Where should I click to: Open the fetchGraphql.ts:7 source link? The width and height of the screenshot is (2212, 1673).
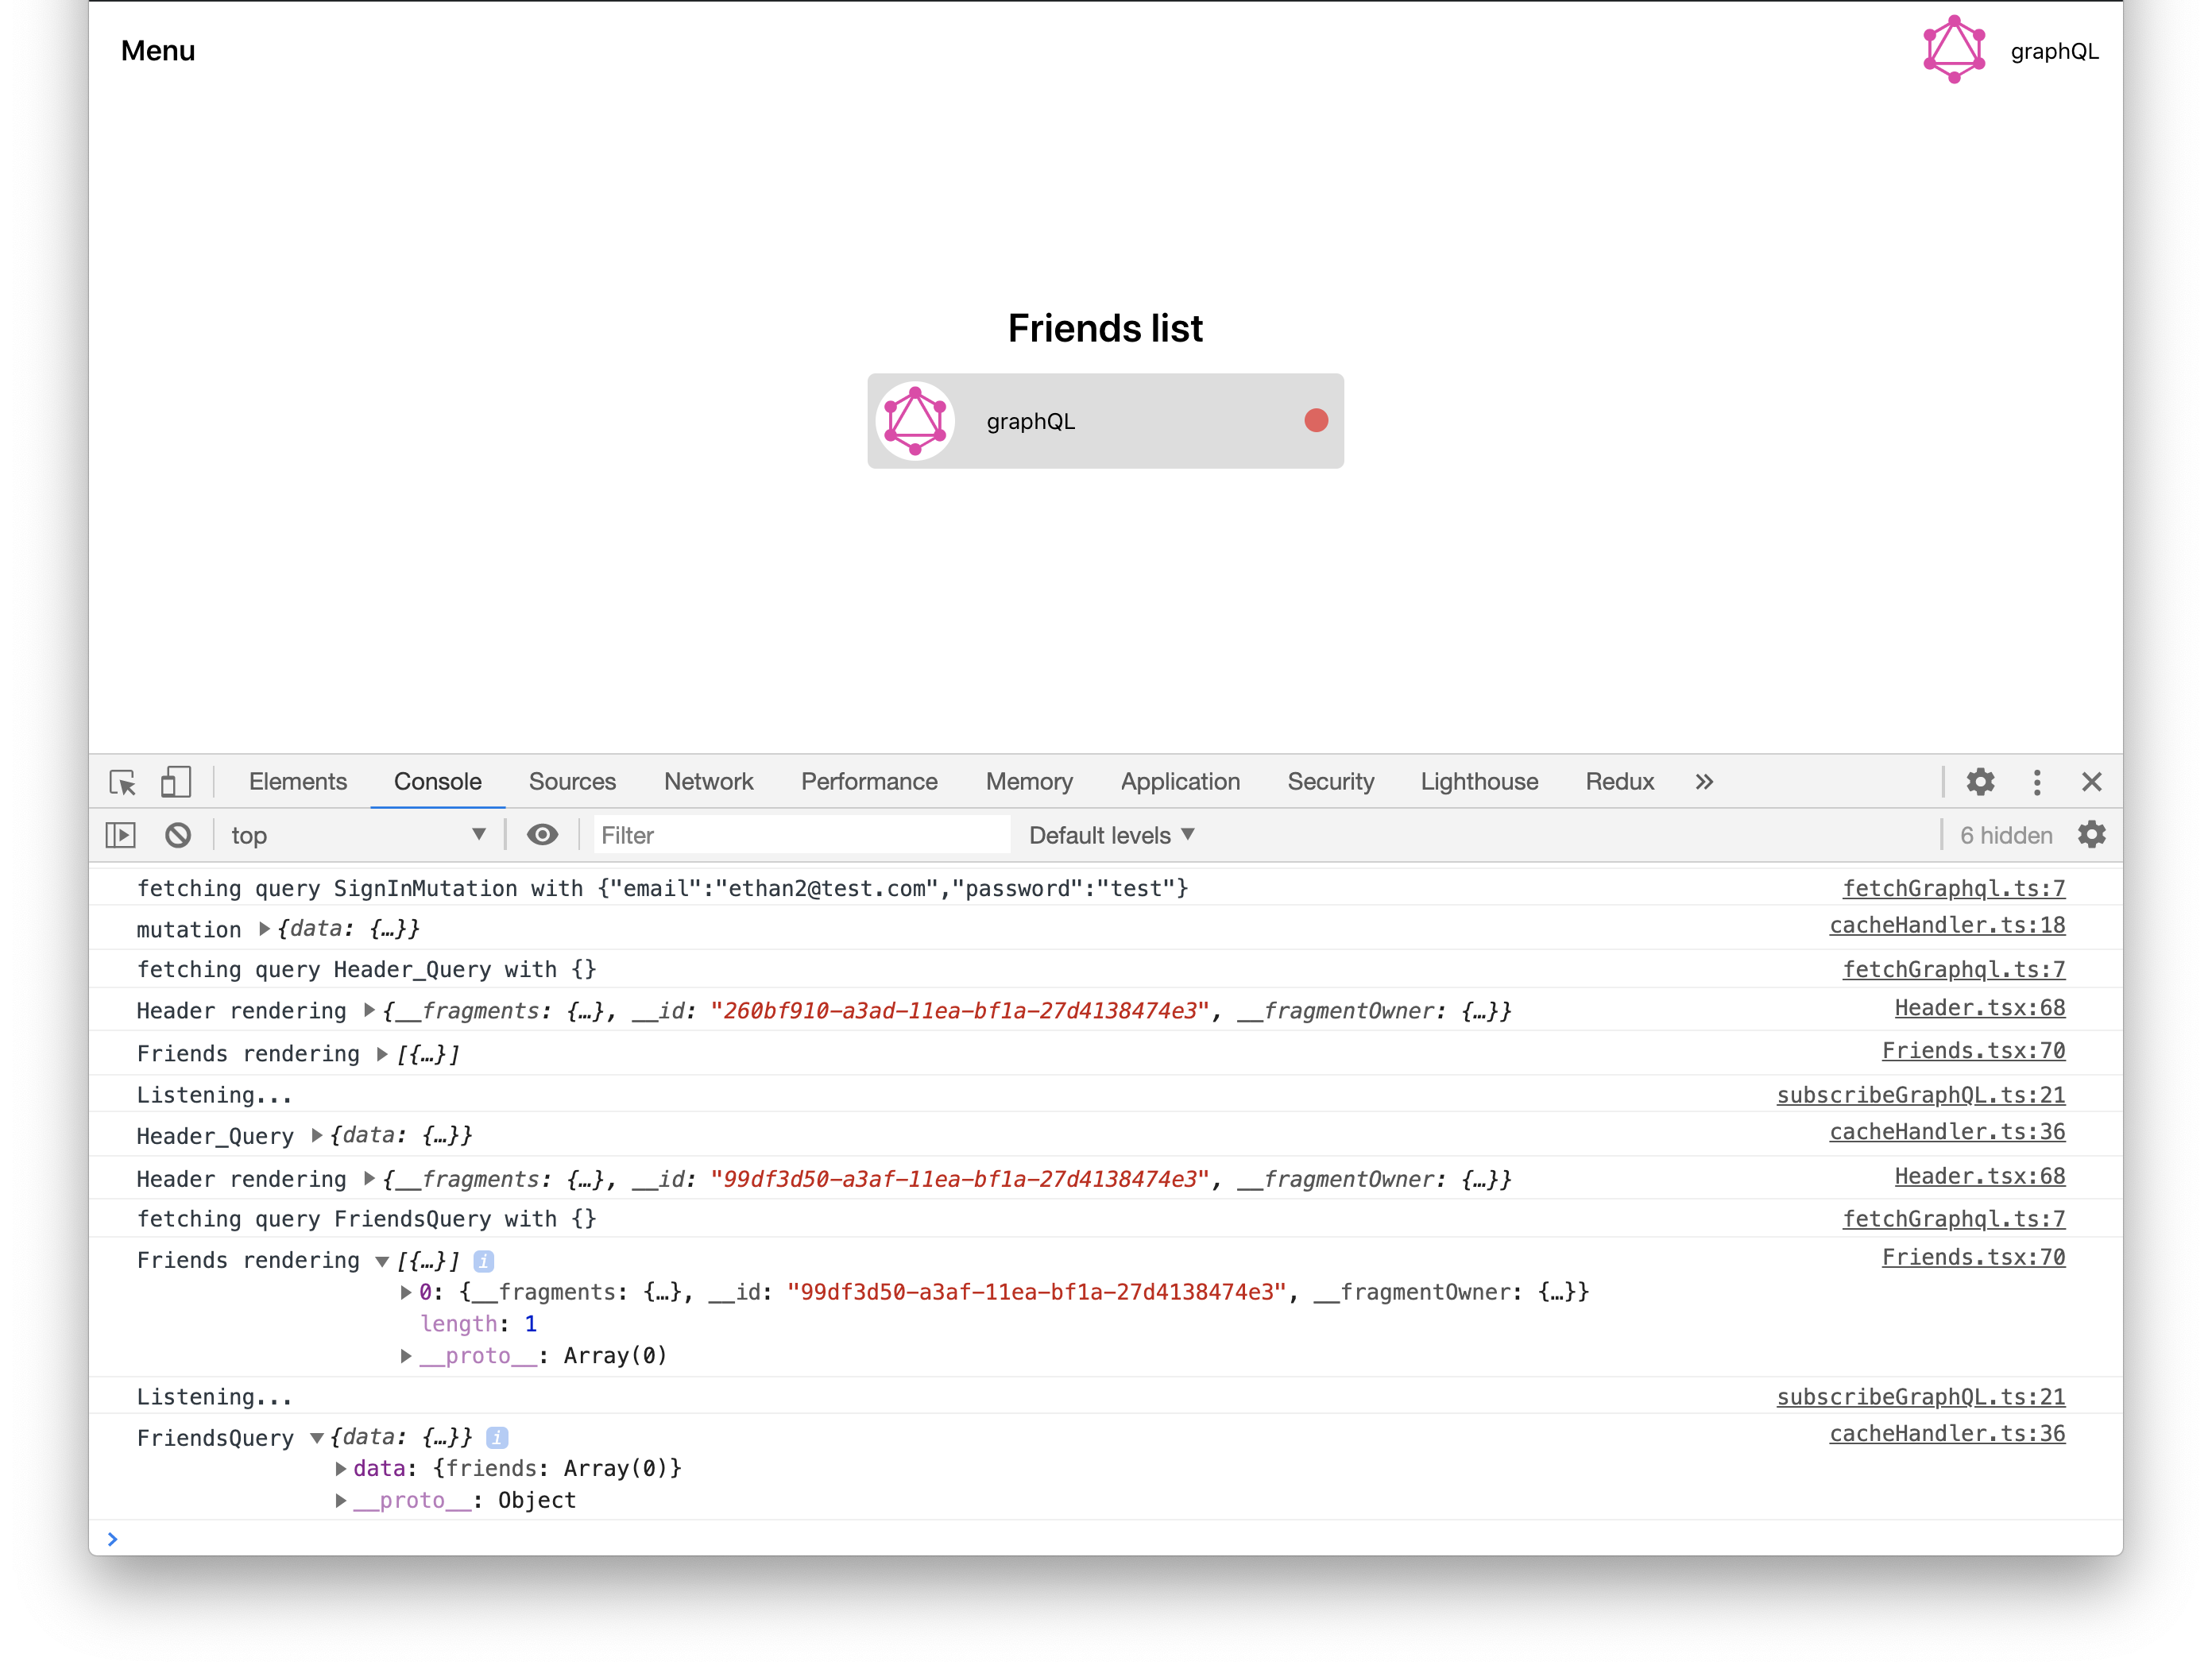tap(1953, 888)
